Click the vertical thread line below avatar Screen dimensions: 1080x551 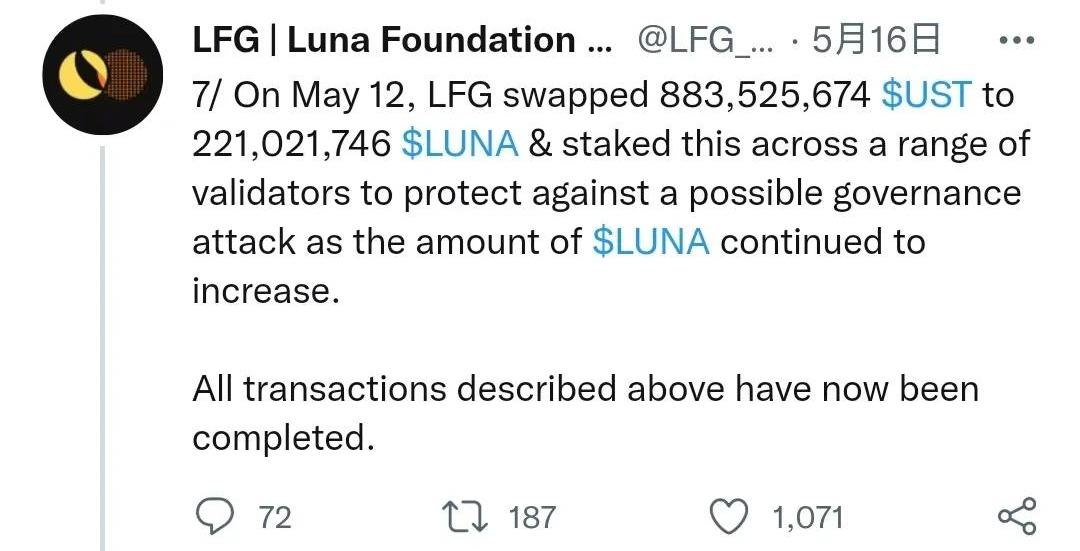coord(101,350)
